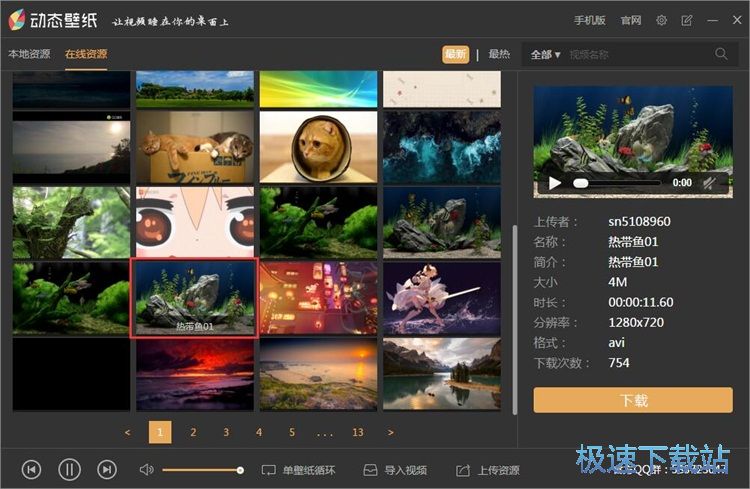Image resolution: width=750 pixels, height=489 pixels.
Task: Pause the current wallpaper playback
Action: click(69, 469)
